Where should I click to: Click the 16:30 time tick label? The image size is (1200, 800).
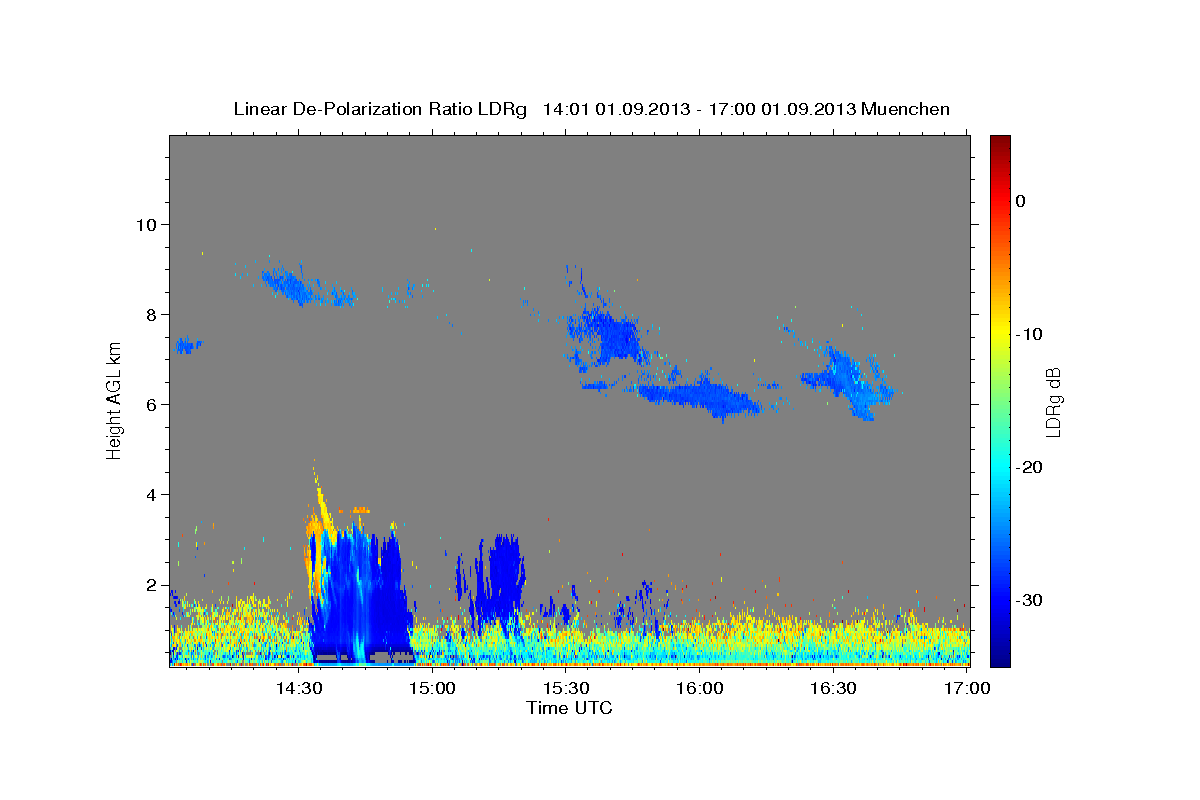[832, 689]
